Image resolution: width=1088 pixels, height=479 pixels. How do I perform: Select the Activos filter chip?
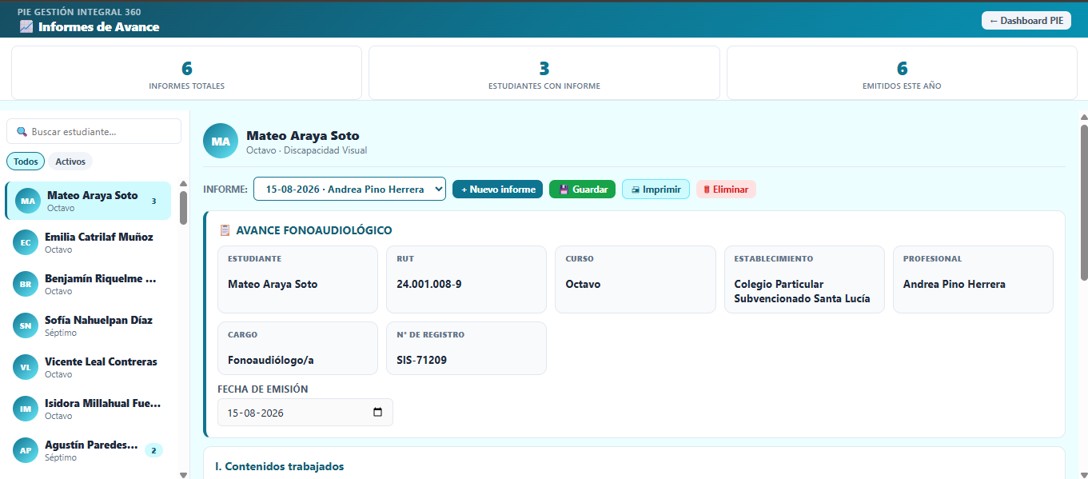70,161
